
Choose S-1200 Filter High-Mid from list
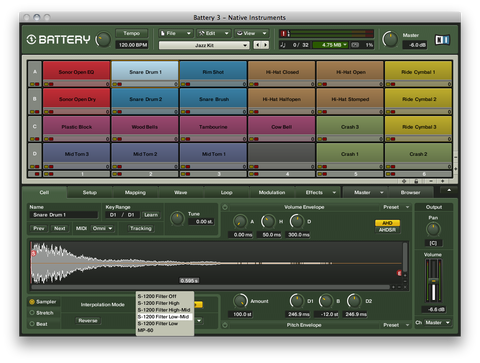pos(165,310)
